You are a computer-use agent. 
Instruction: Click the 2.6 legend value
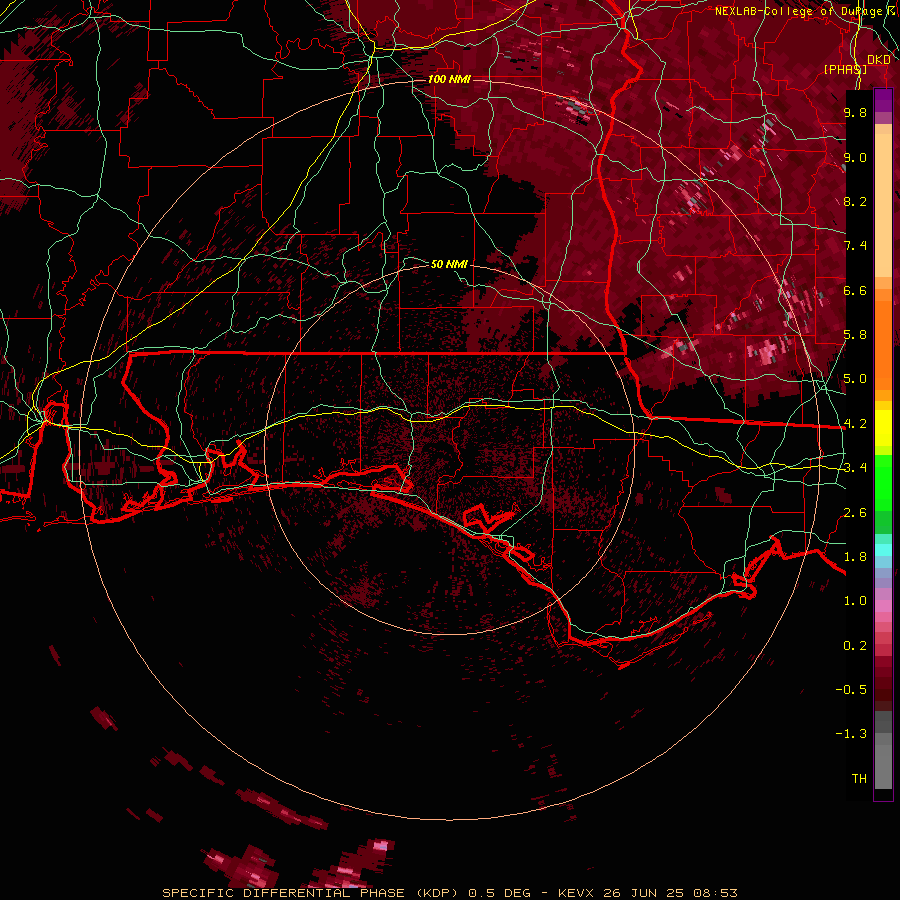(855, 513)
